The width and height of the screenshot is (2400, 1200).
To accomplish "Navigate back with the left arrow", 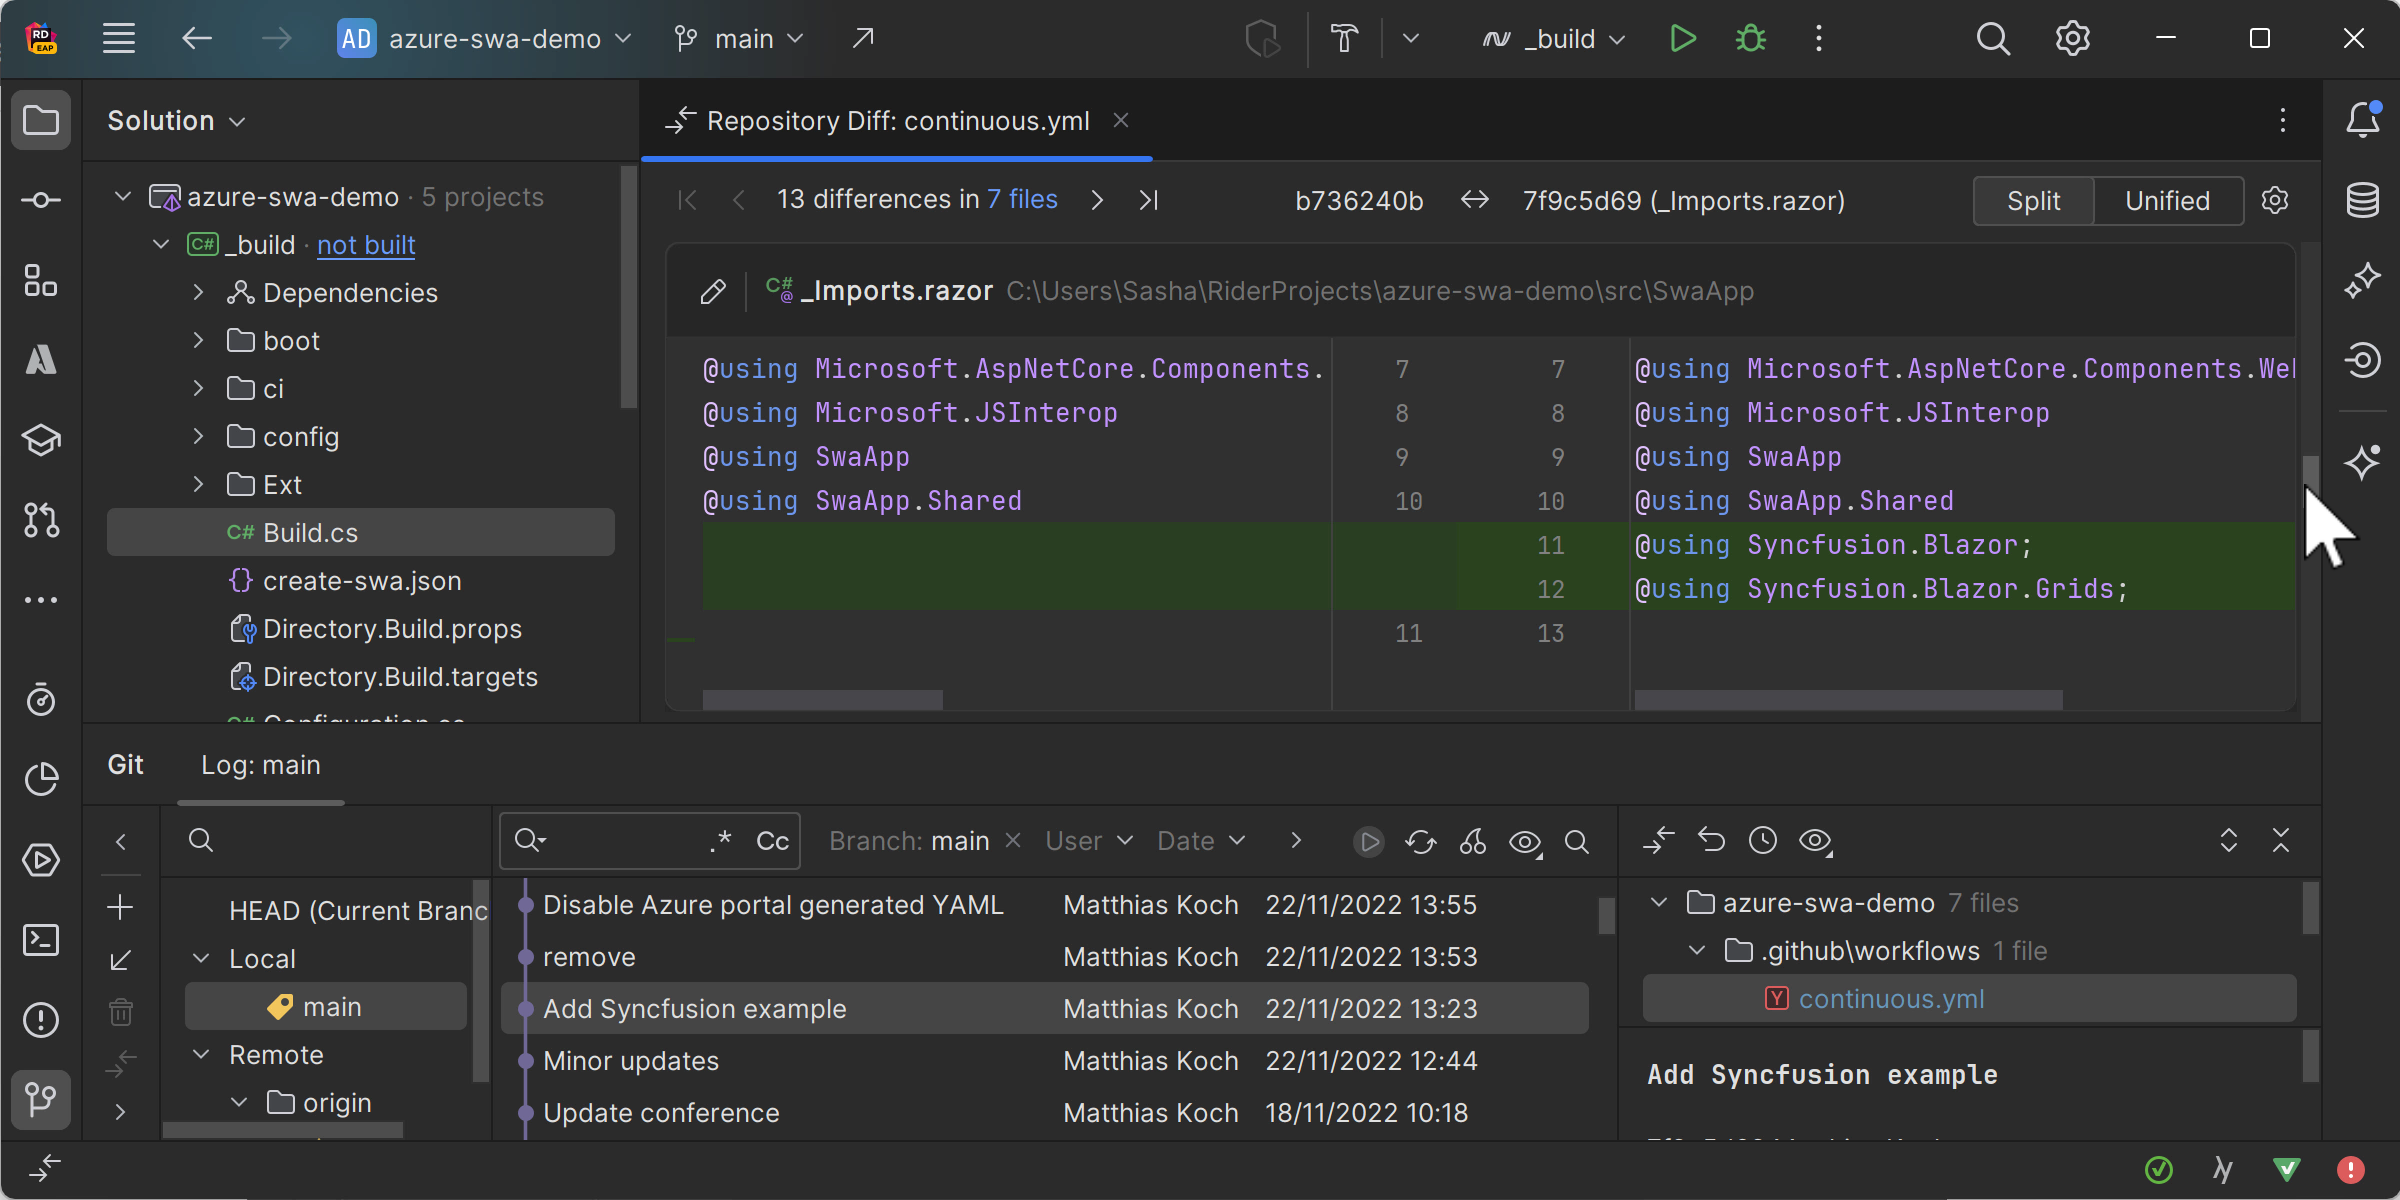I will (x=197, y=39).
